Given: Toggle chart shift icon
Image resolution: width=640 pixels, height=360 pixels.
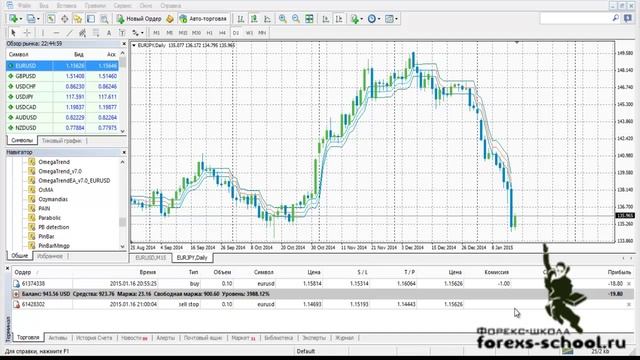Looking at the screenshot, I should tap(339, 19).
